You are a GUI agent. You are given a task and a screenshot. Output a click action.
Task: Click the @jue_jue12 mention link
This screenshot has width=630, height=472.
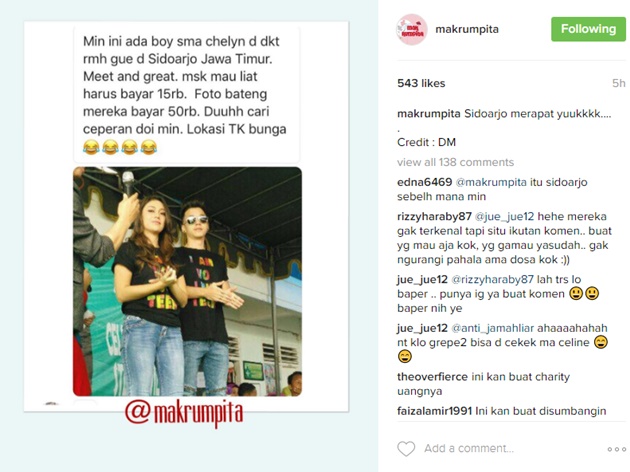pos(505,217)
